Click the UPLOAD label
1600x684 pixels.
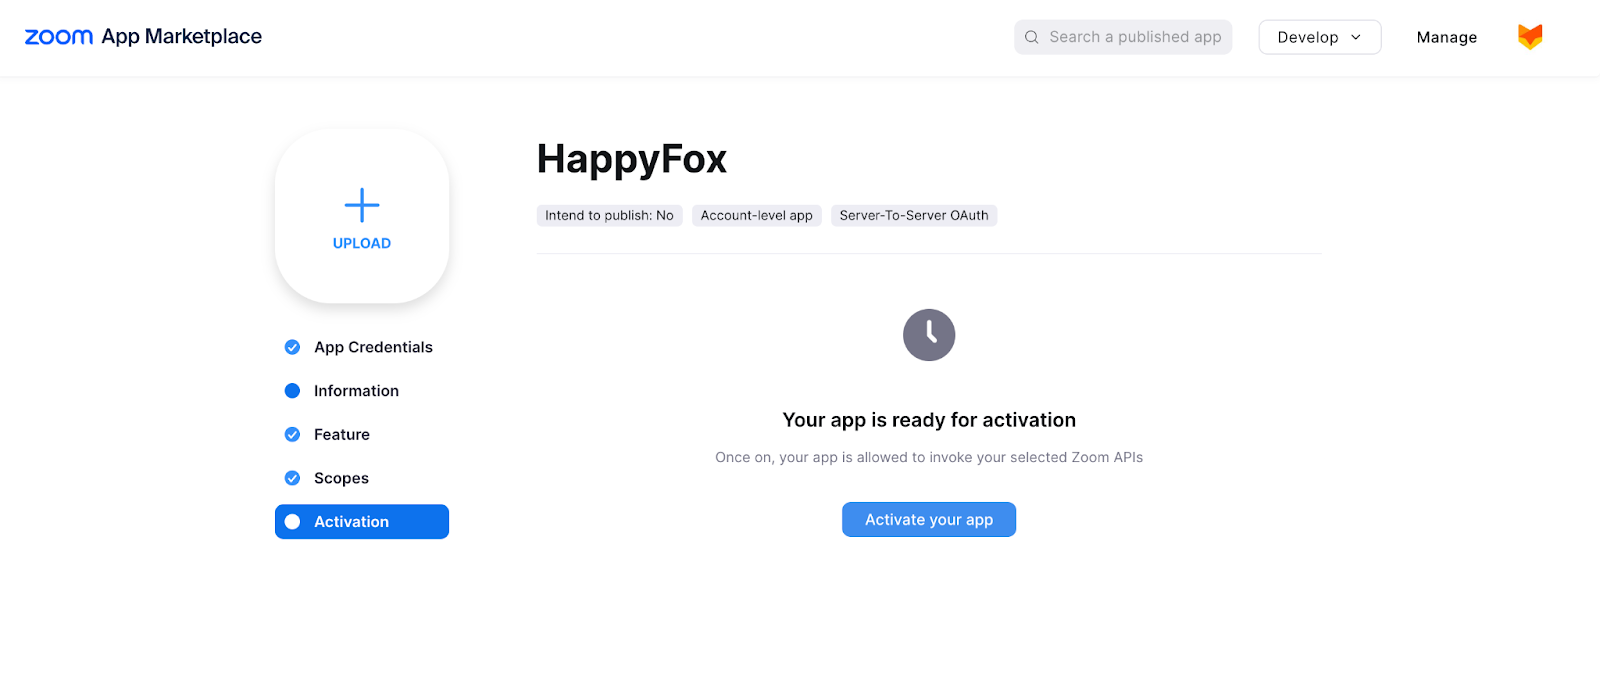362,243
